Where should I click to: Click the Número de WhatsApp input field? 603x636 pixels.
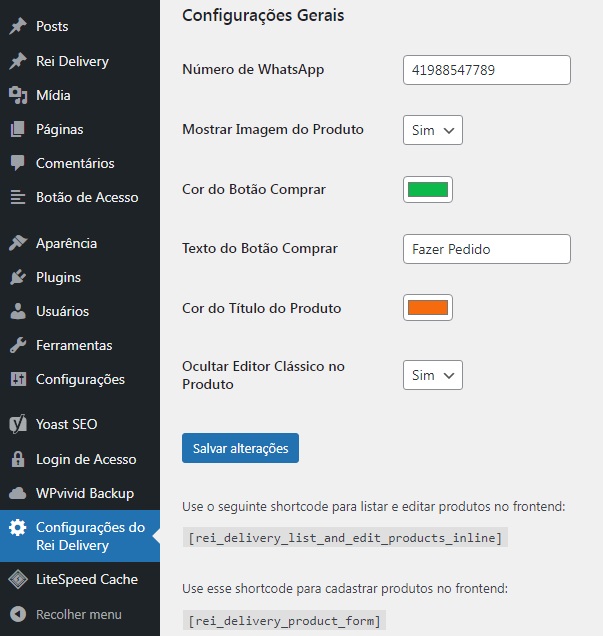(x=487, y=70)
